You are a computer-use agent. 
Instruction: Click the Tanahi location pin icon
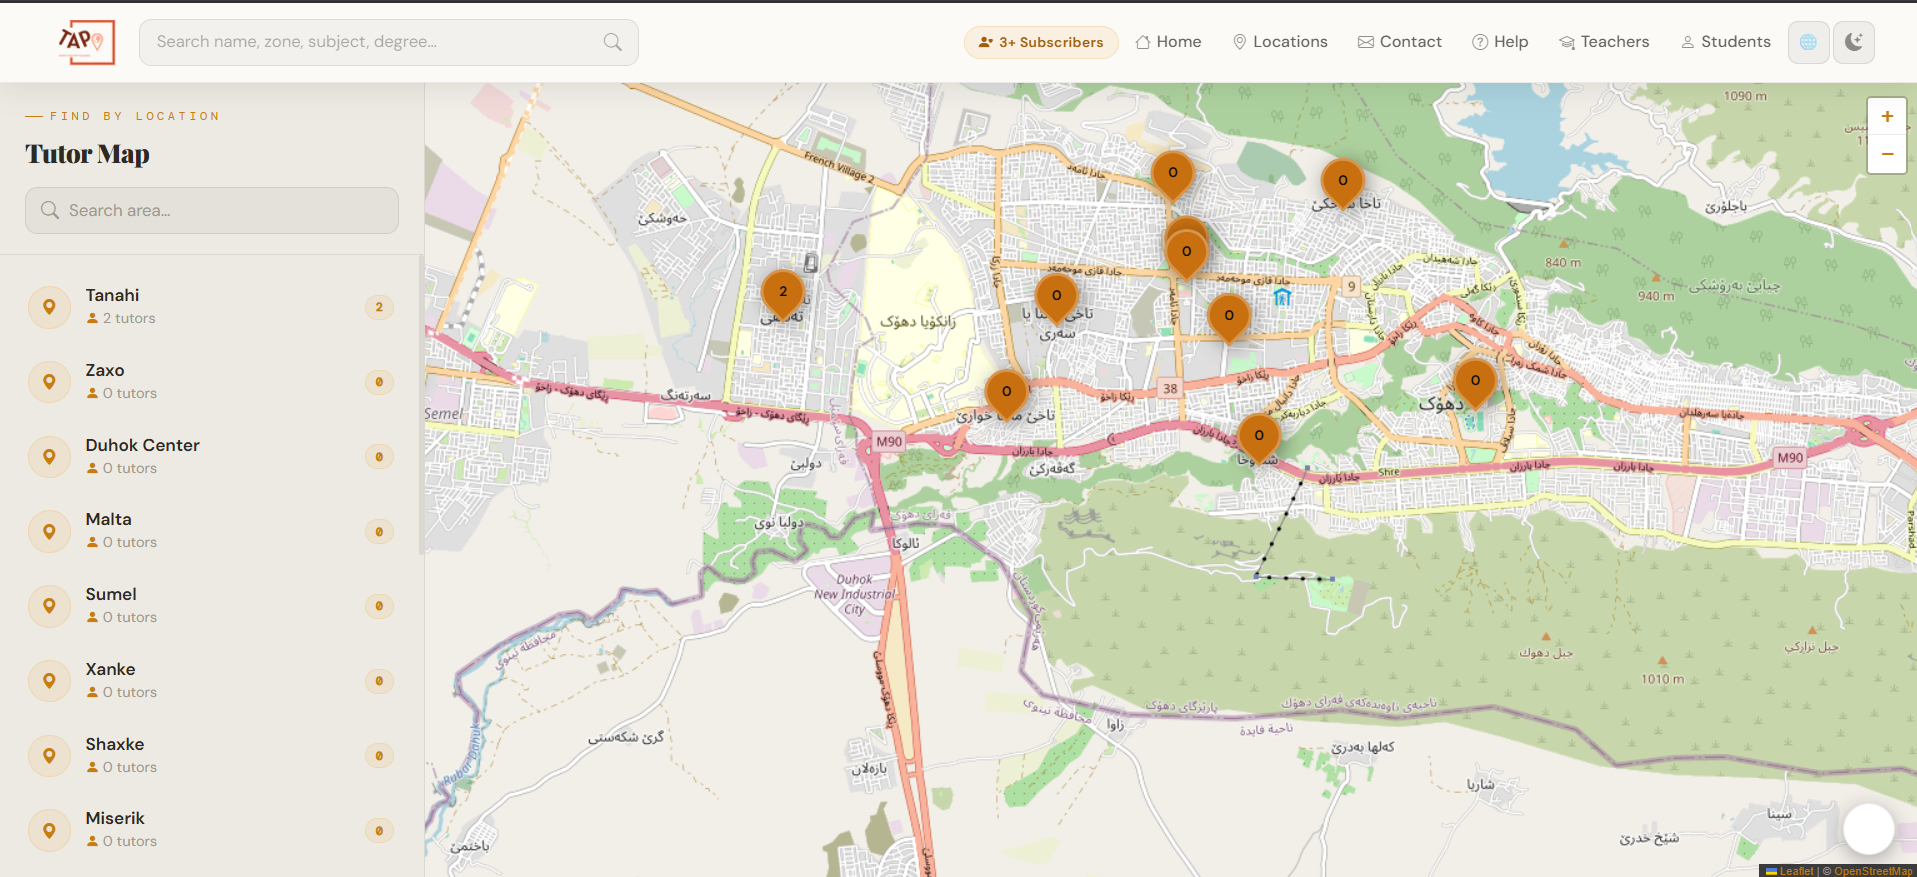[49, 307]
